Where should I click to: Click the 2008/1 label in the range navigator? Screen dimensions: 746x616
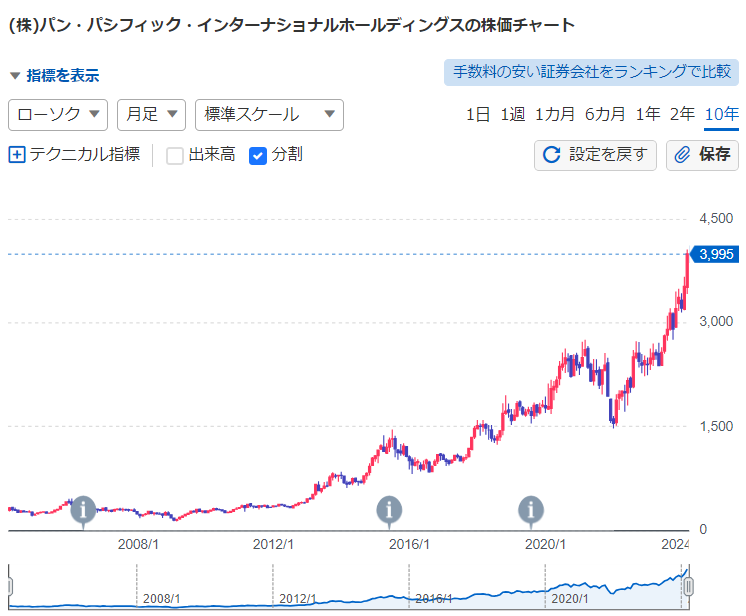click(x=161, y=598)
